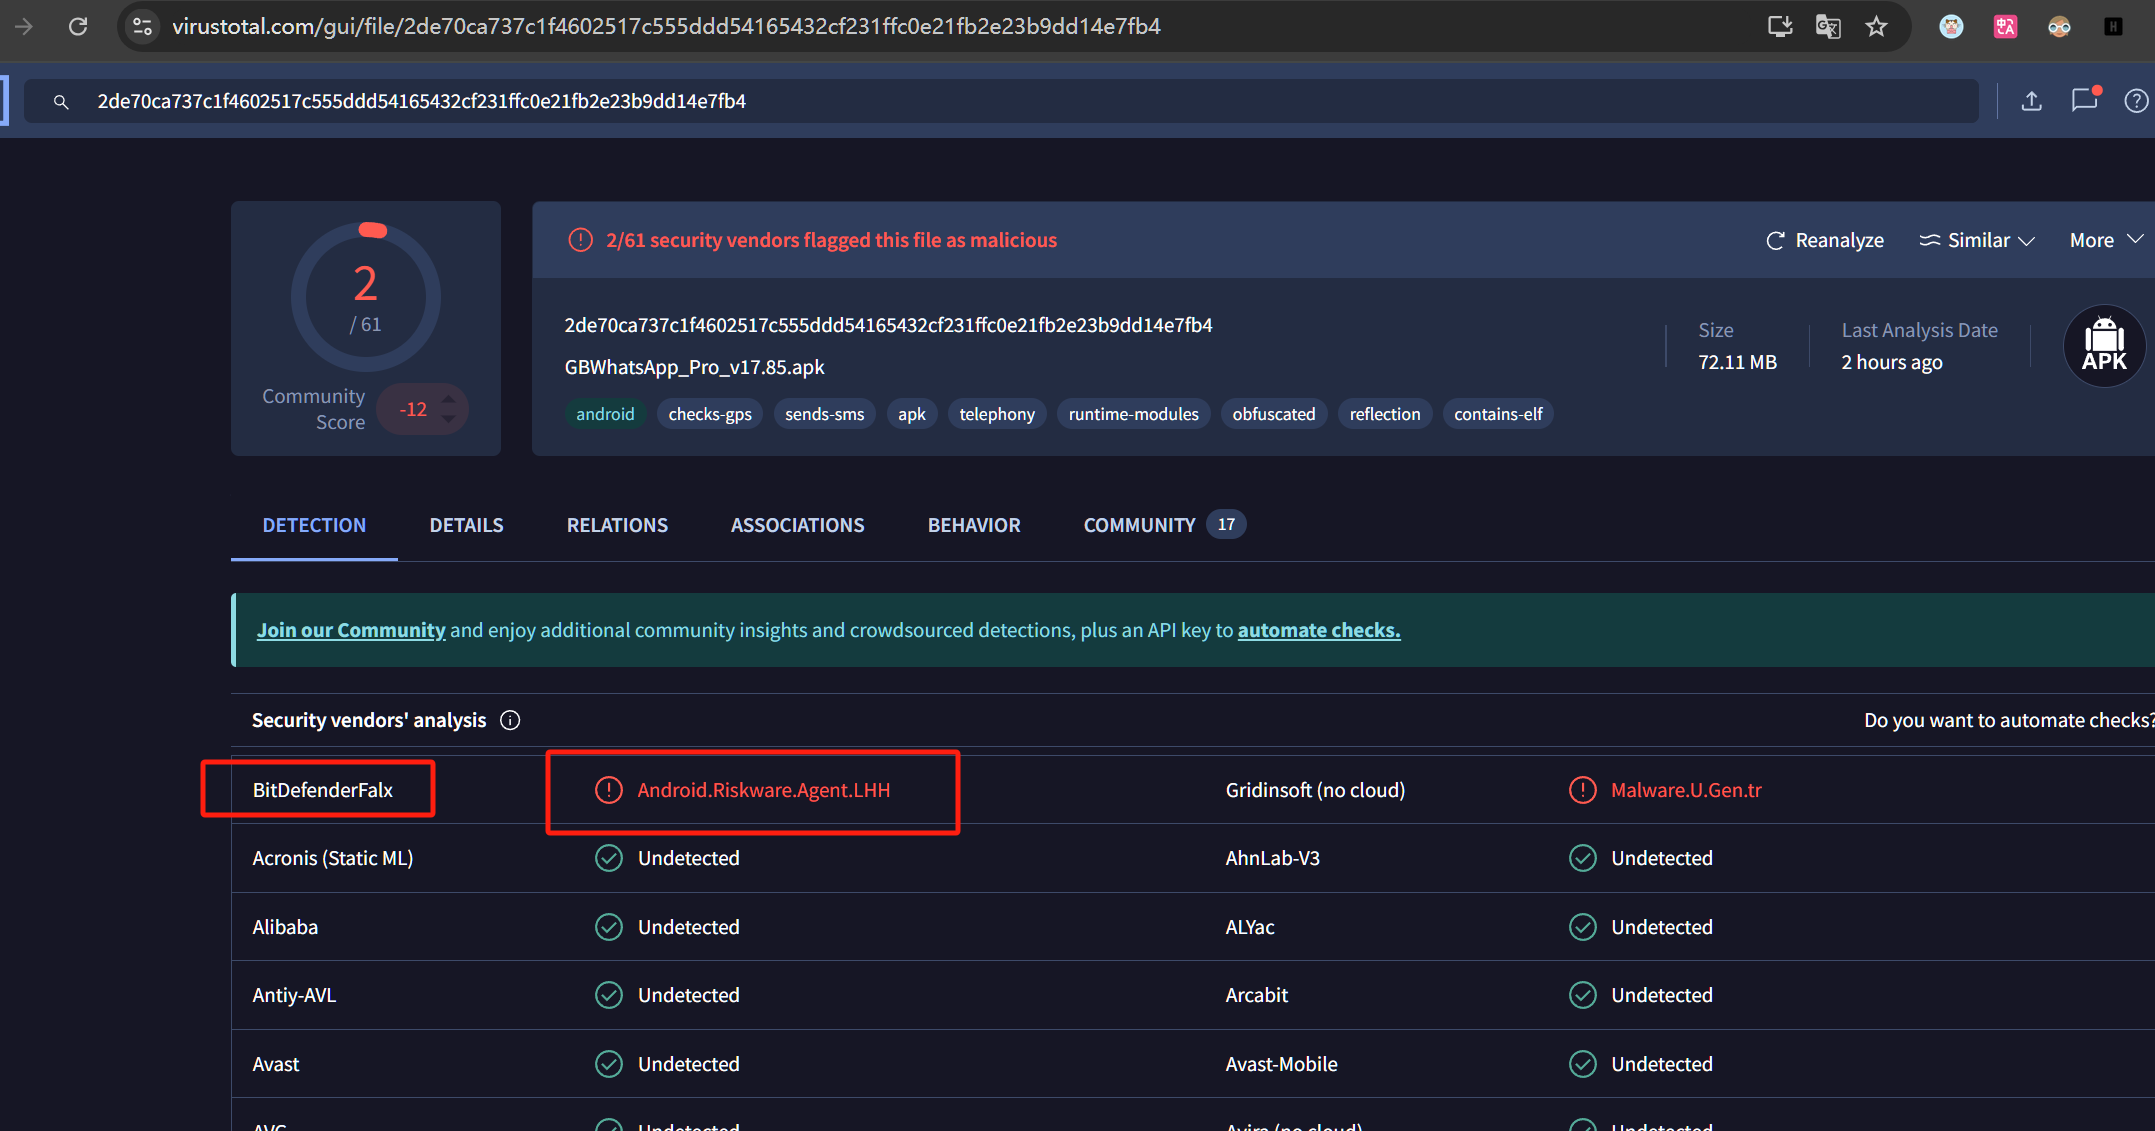
Task: Click the android tag
Action: (605, 414)
